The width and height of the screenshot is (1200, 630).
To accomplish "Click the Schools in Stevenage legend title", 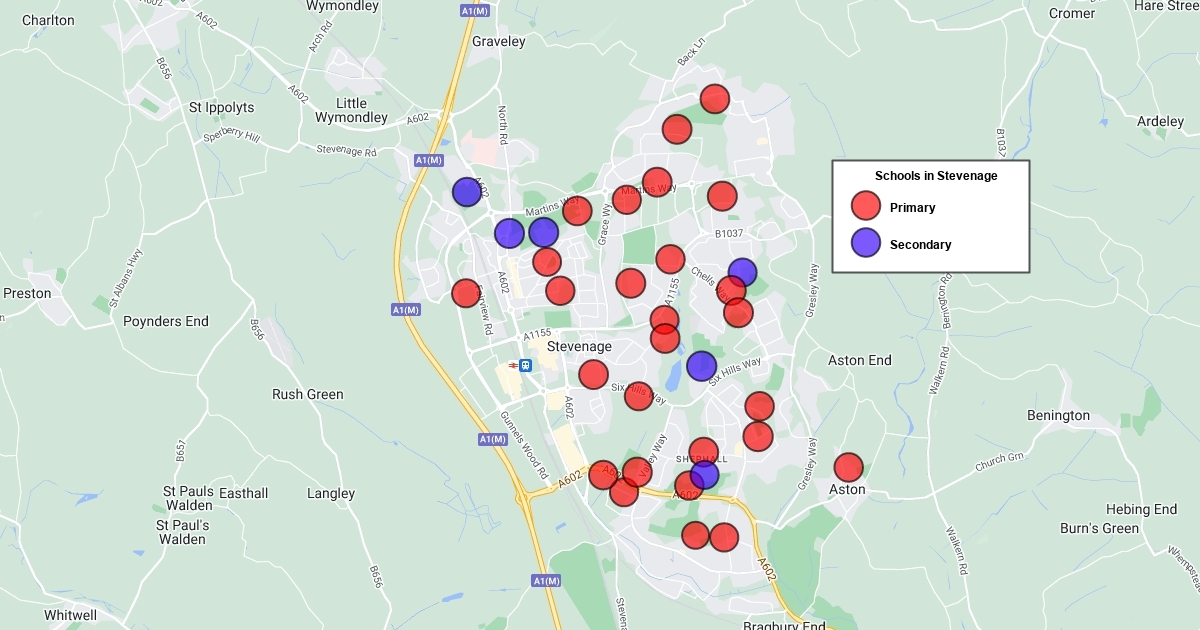I will point(936,176).
